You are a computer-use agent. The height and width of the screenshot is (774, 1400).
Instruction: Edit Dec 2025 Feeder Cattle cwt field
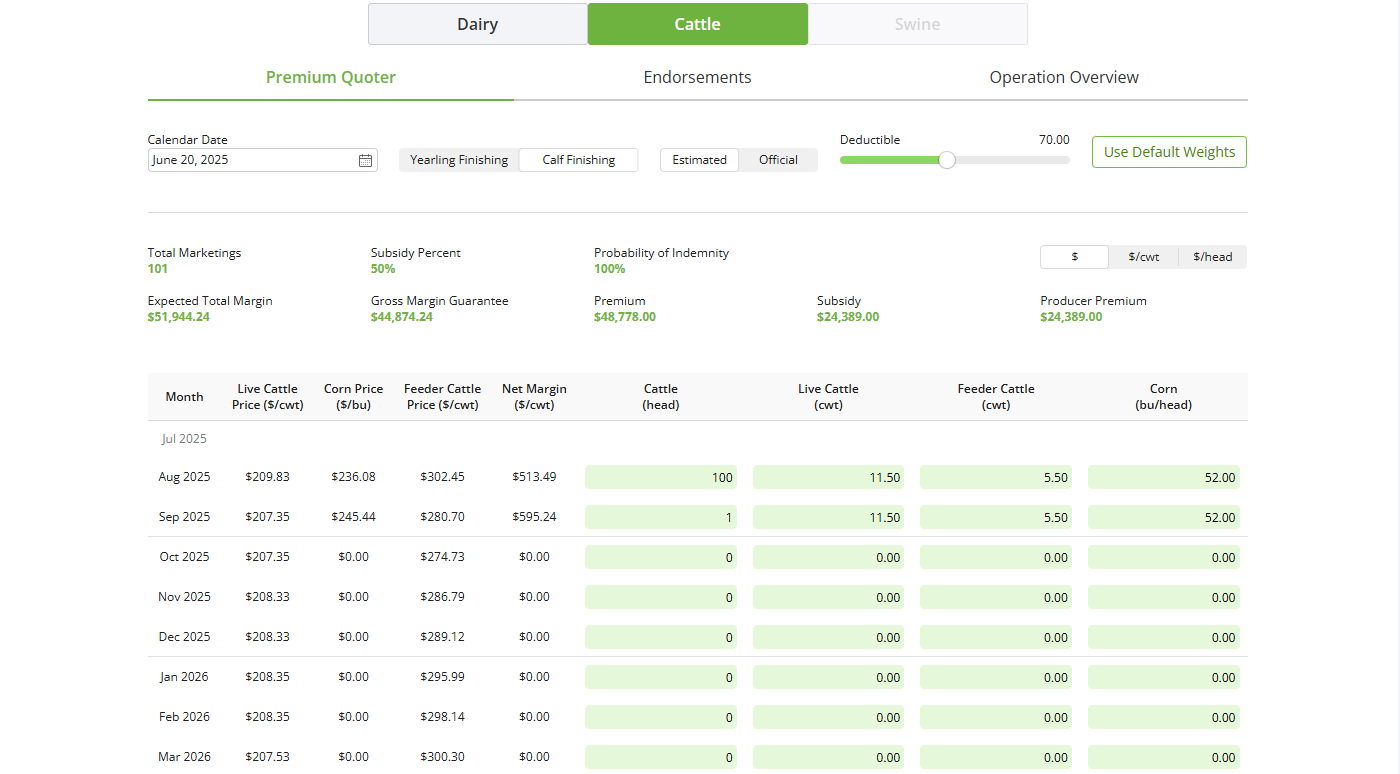pyautogui.click(x=996, y=637)
